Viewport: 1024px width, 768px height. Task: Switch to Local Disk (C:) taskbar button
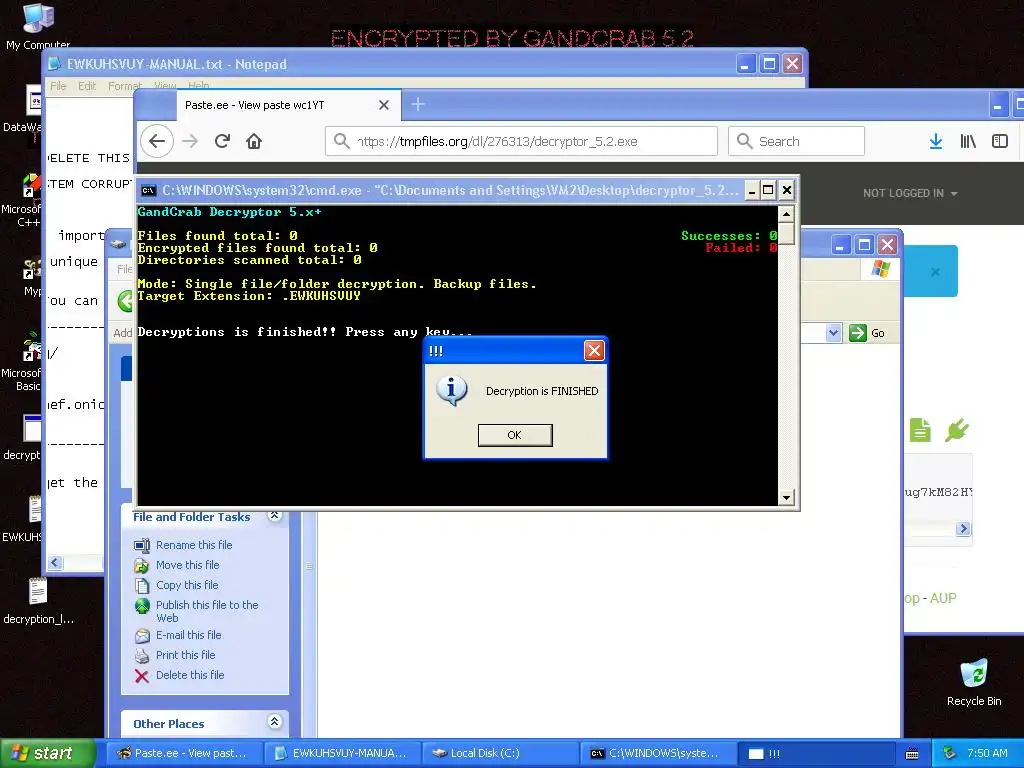coord(501,754)
